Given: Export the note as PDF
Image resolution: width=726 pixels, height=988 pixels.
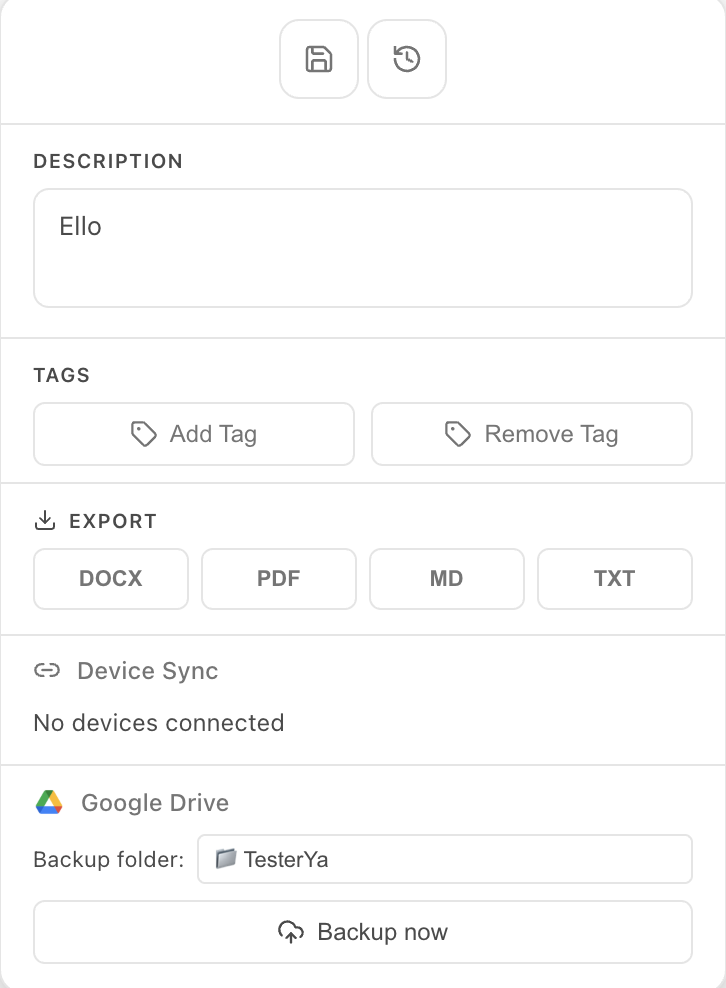Looking at the screenshot, I should tap(279, 579).
